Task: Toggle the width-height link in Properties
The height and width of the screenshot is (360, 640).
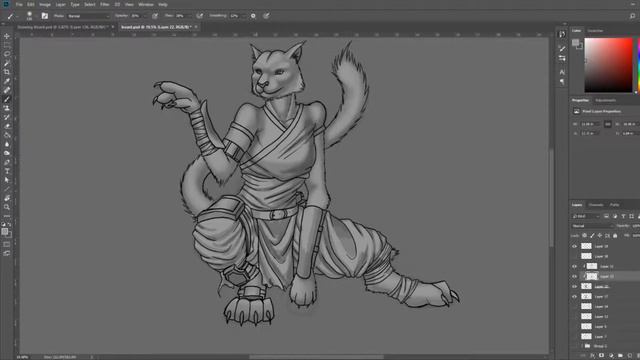Action: click(x=607, y=124)
